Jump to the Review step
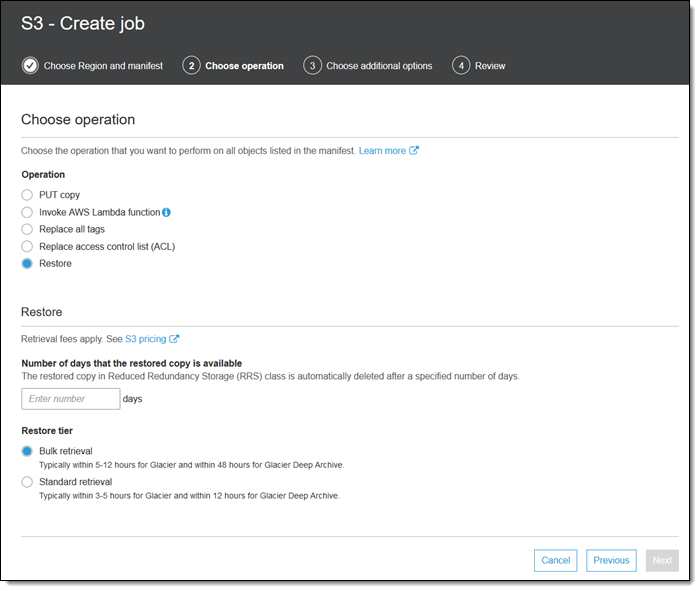700x591 pixels. (490, 66)
